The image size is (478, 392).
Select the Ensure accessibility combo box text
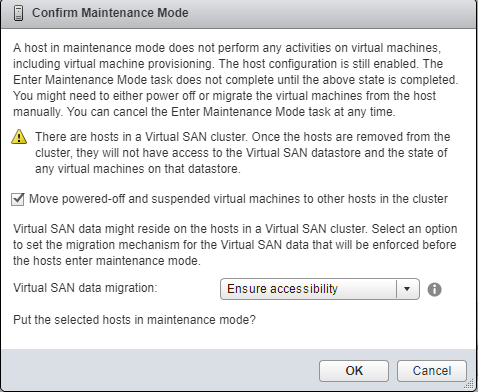click(282, 289)
